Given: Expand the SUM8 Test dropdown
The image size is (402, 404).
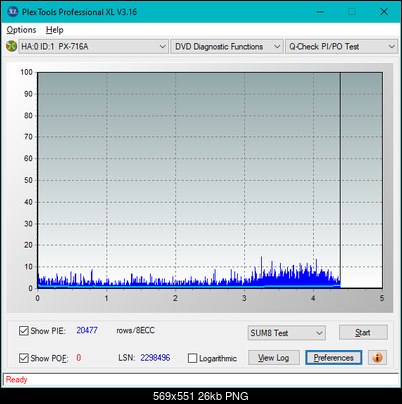Looking at the screenshot, I should tap(287, 333).
